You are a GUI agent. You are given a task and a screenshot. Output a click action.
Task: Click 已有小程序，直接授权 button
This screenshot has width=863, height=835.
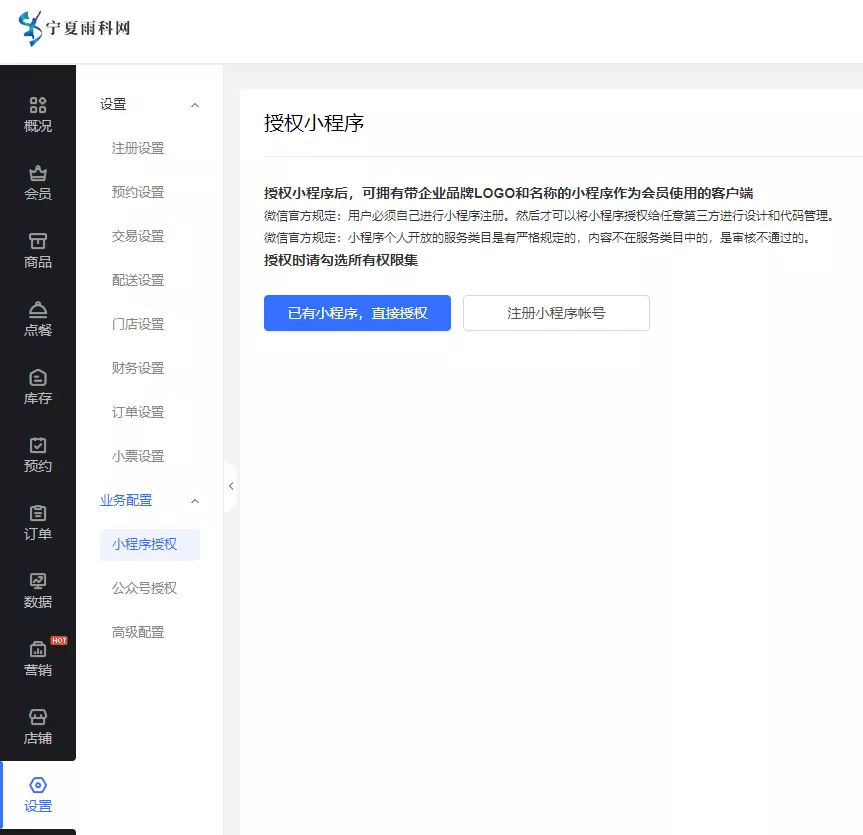tap(357, 313)
